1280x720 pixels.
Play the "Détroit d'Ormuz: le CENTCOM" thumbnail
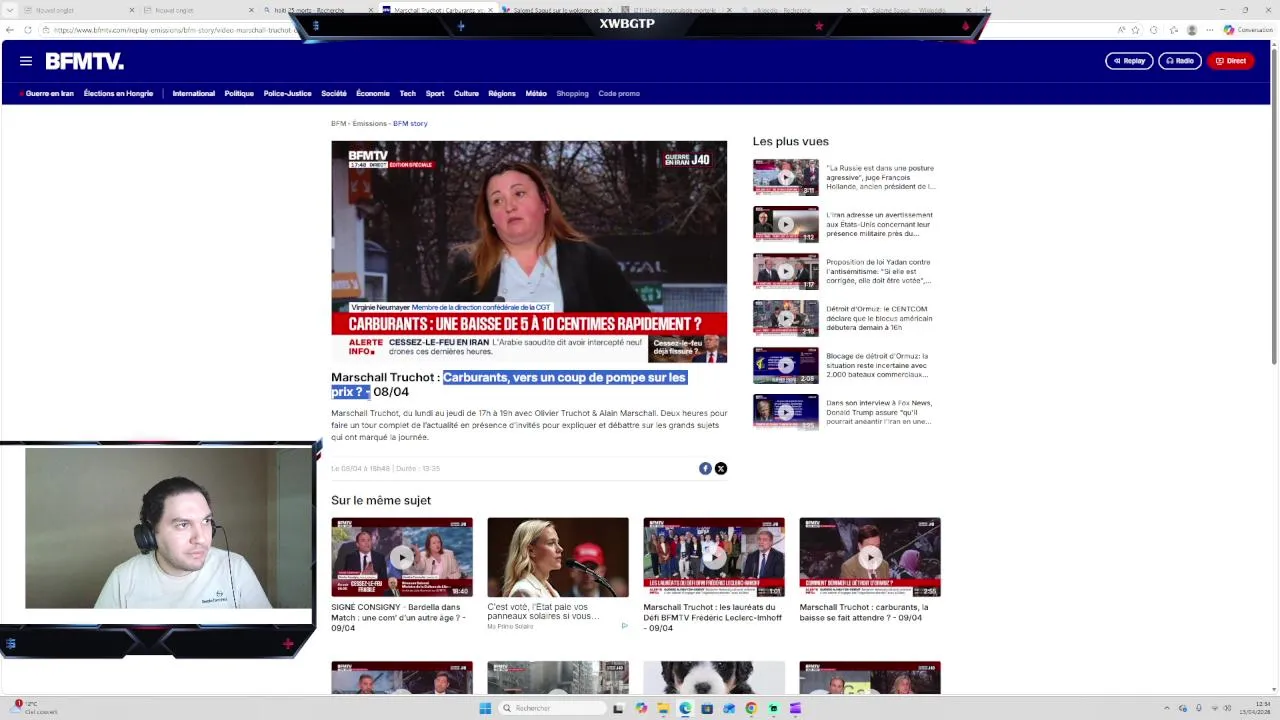click(x=785, y=318)
